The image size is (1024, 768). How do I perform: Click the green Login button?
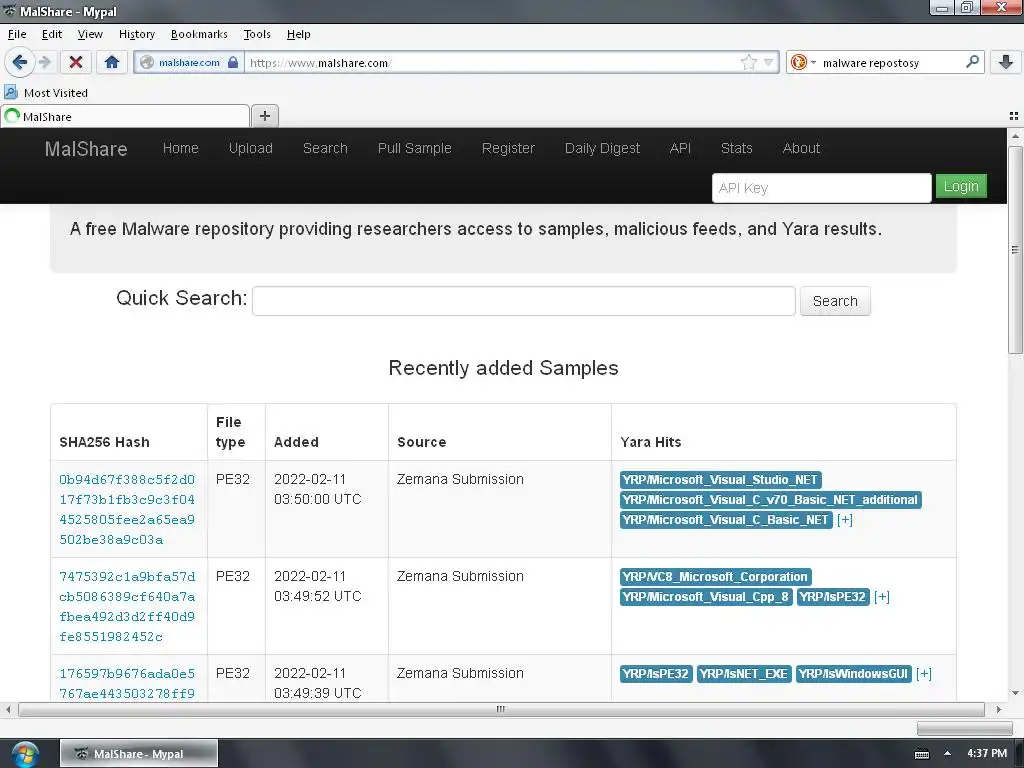tap(961, 186)
